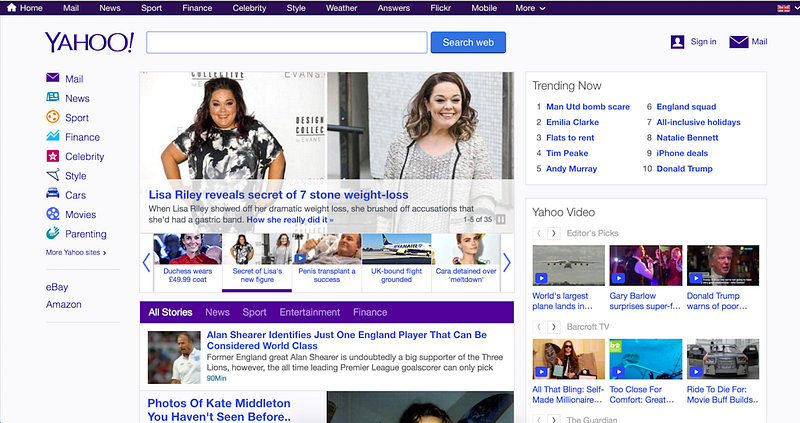Image resolution: width=800 pixels, height=423 pixels.
Task: Click the Finance chart icon in sidebar
Action: click(53, 136)
